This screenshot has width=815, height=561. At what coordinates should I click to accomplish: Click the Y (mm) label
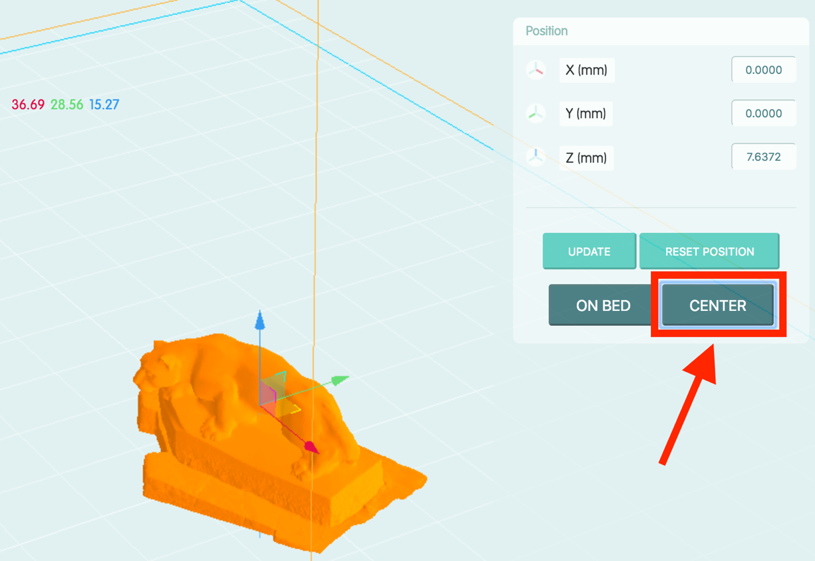pos(586,113)
